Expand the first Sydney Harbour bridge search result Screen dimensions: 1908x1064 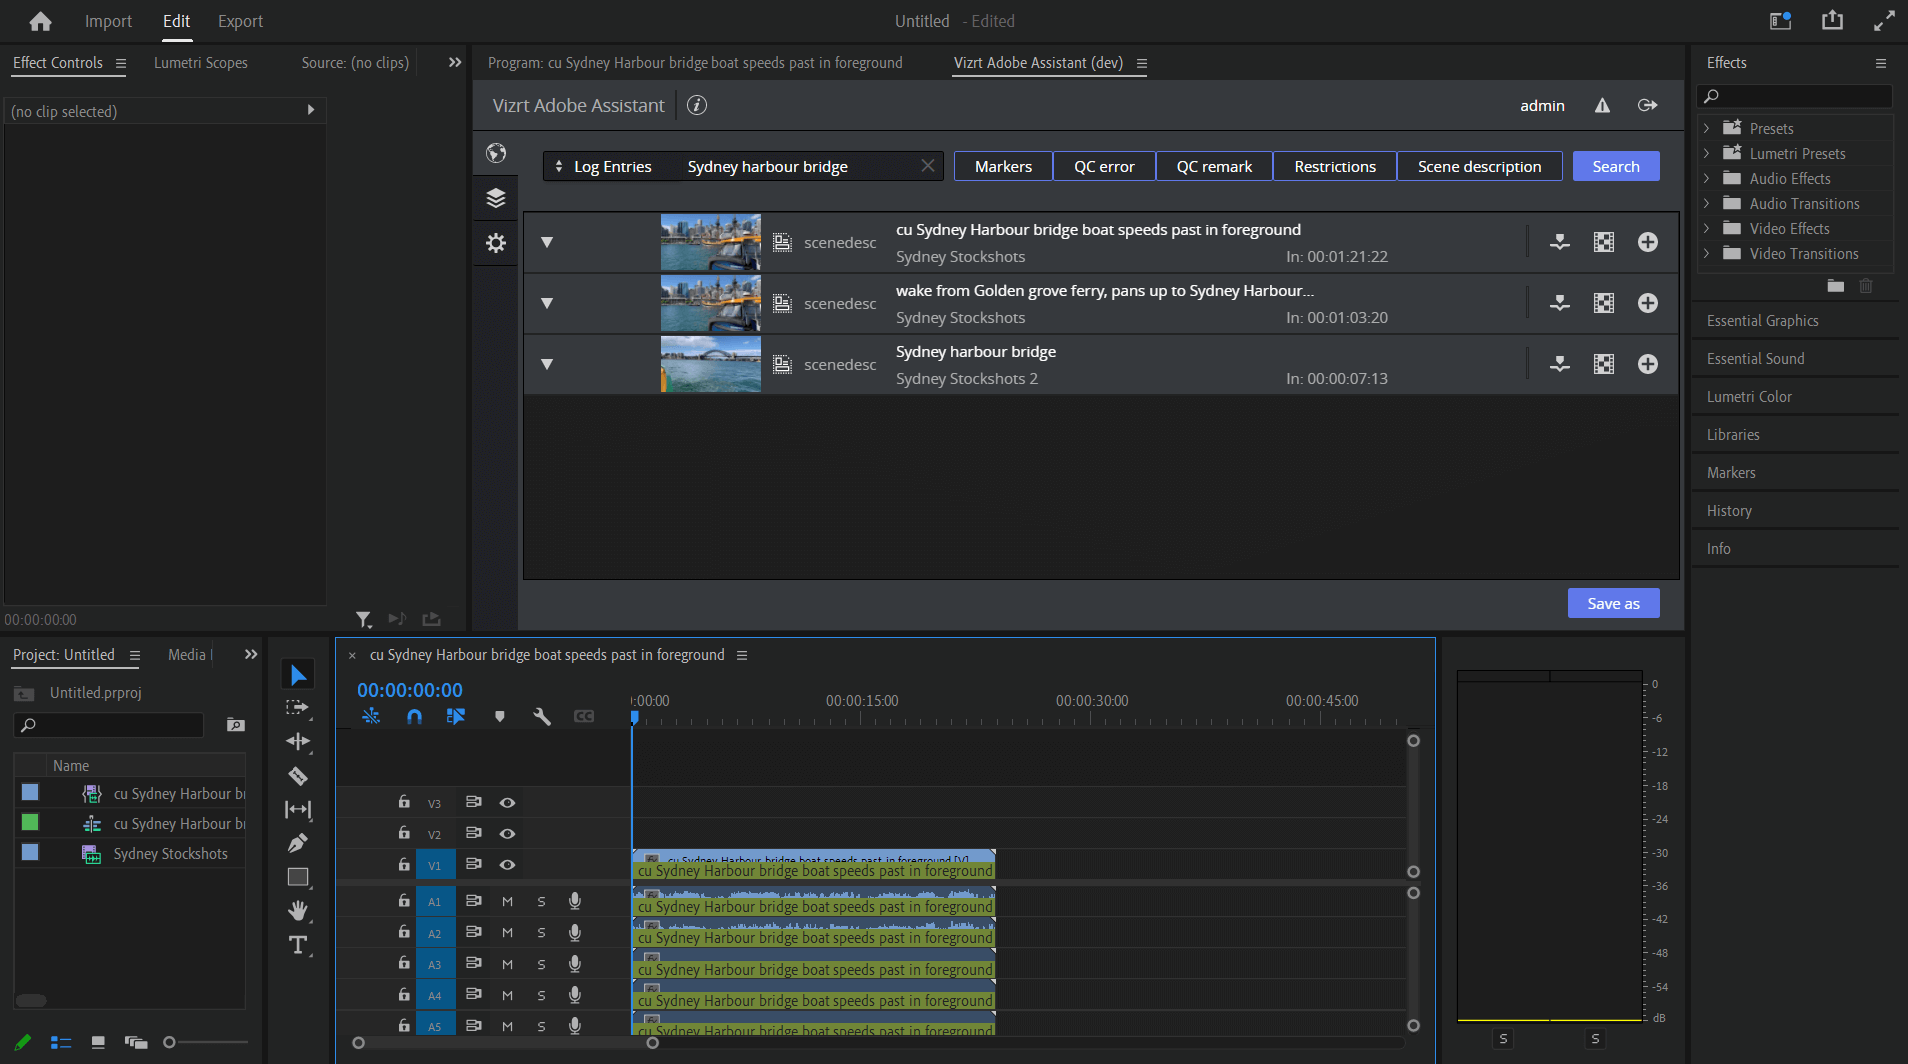click(548, 241)
